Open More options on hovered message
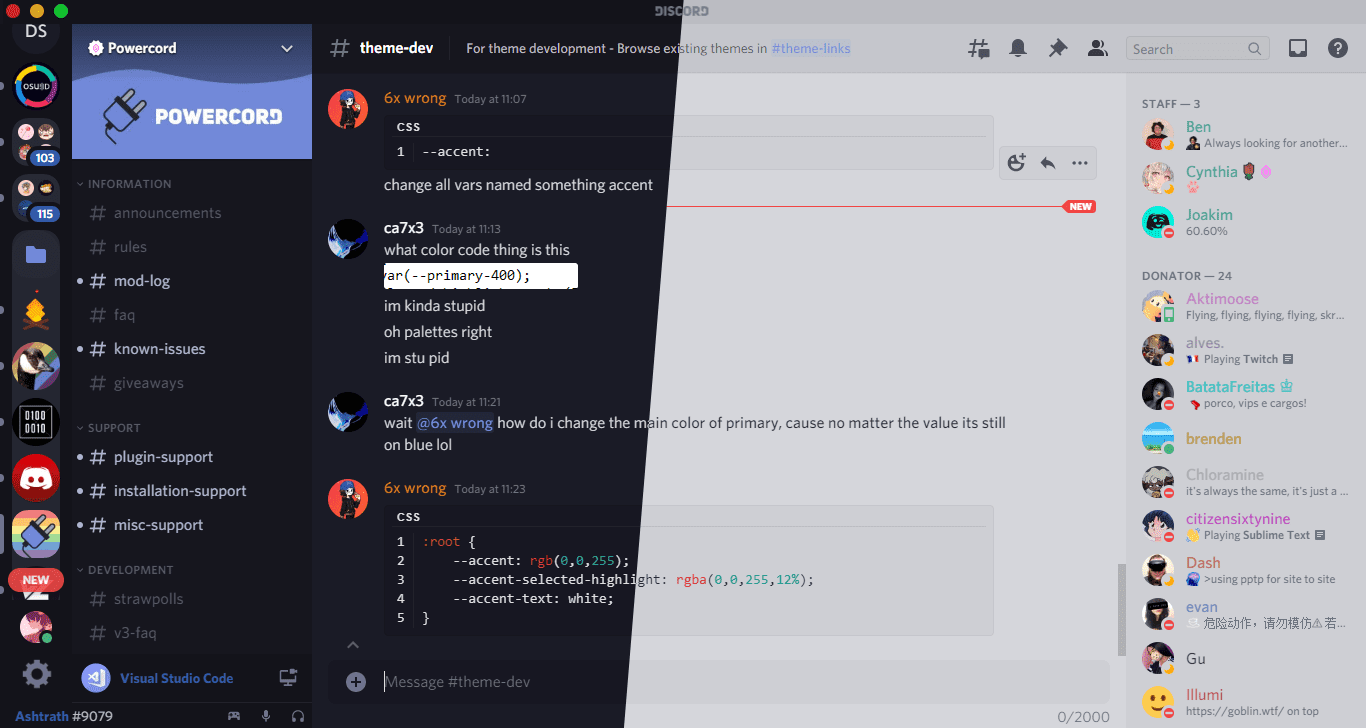Viewport: 1366px width, 728px height. tap(1080, 163)
